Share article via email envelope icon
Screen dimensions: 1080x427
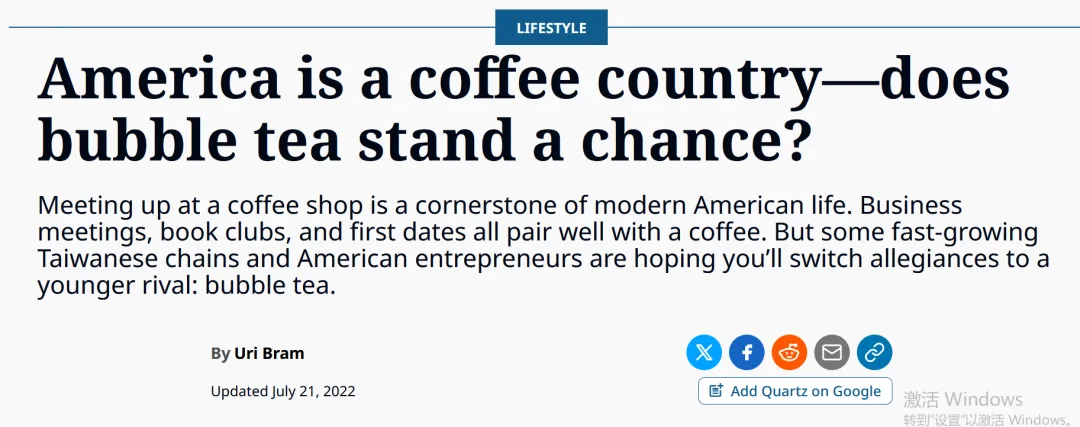832,352
